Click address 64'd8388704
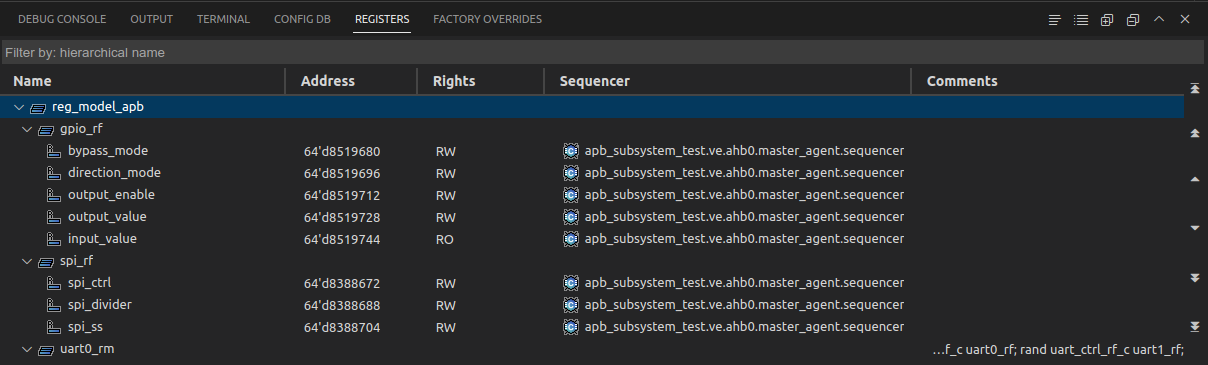Screen dimensions: 1208x365 (342, 328)
